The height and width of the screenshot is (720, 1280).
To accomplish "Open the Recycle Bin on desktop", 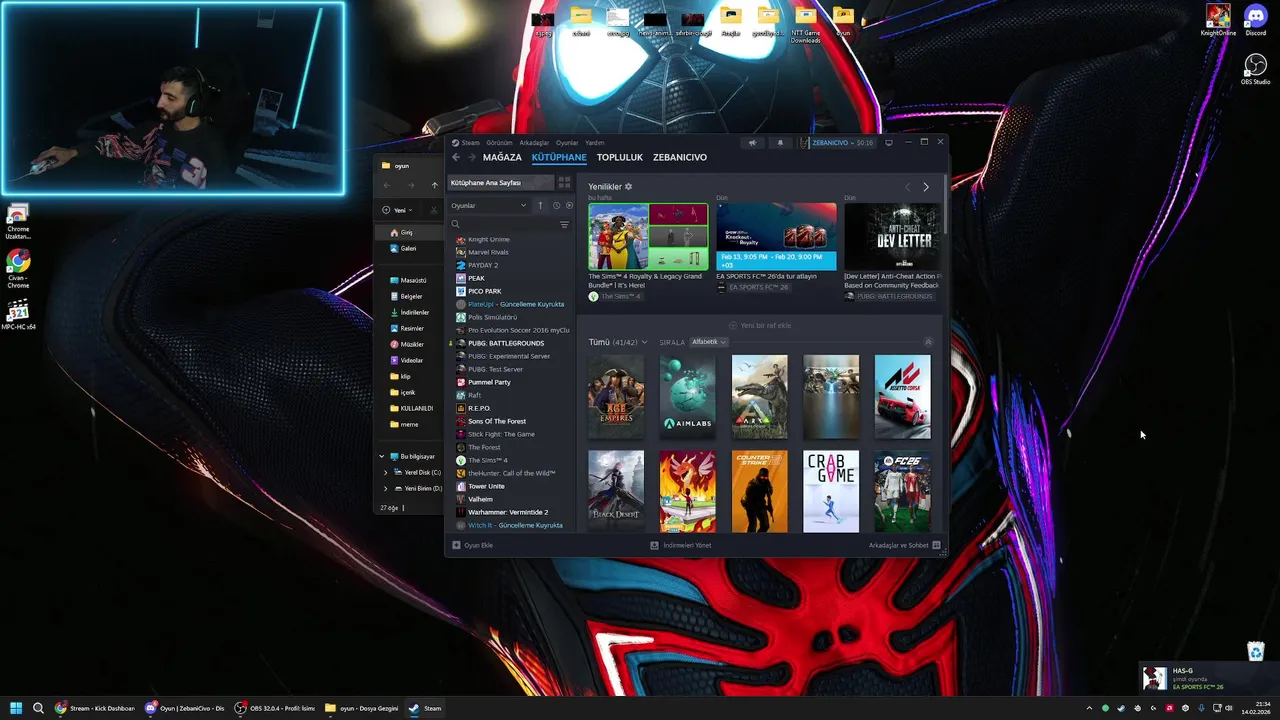I will click(1256, 652).
